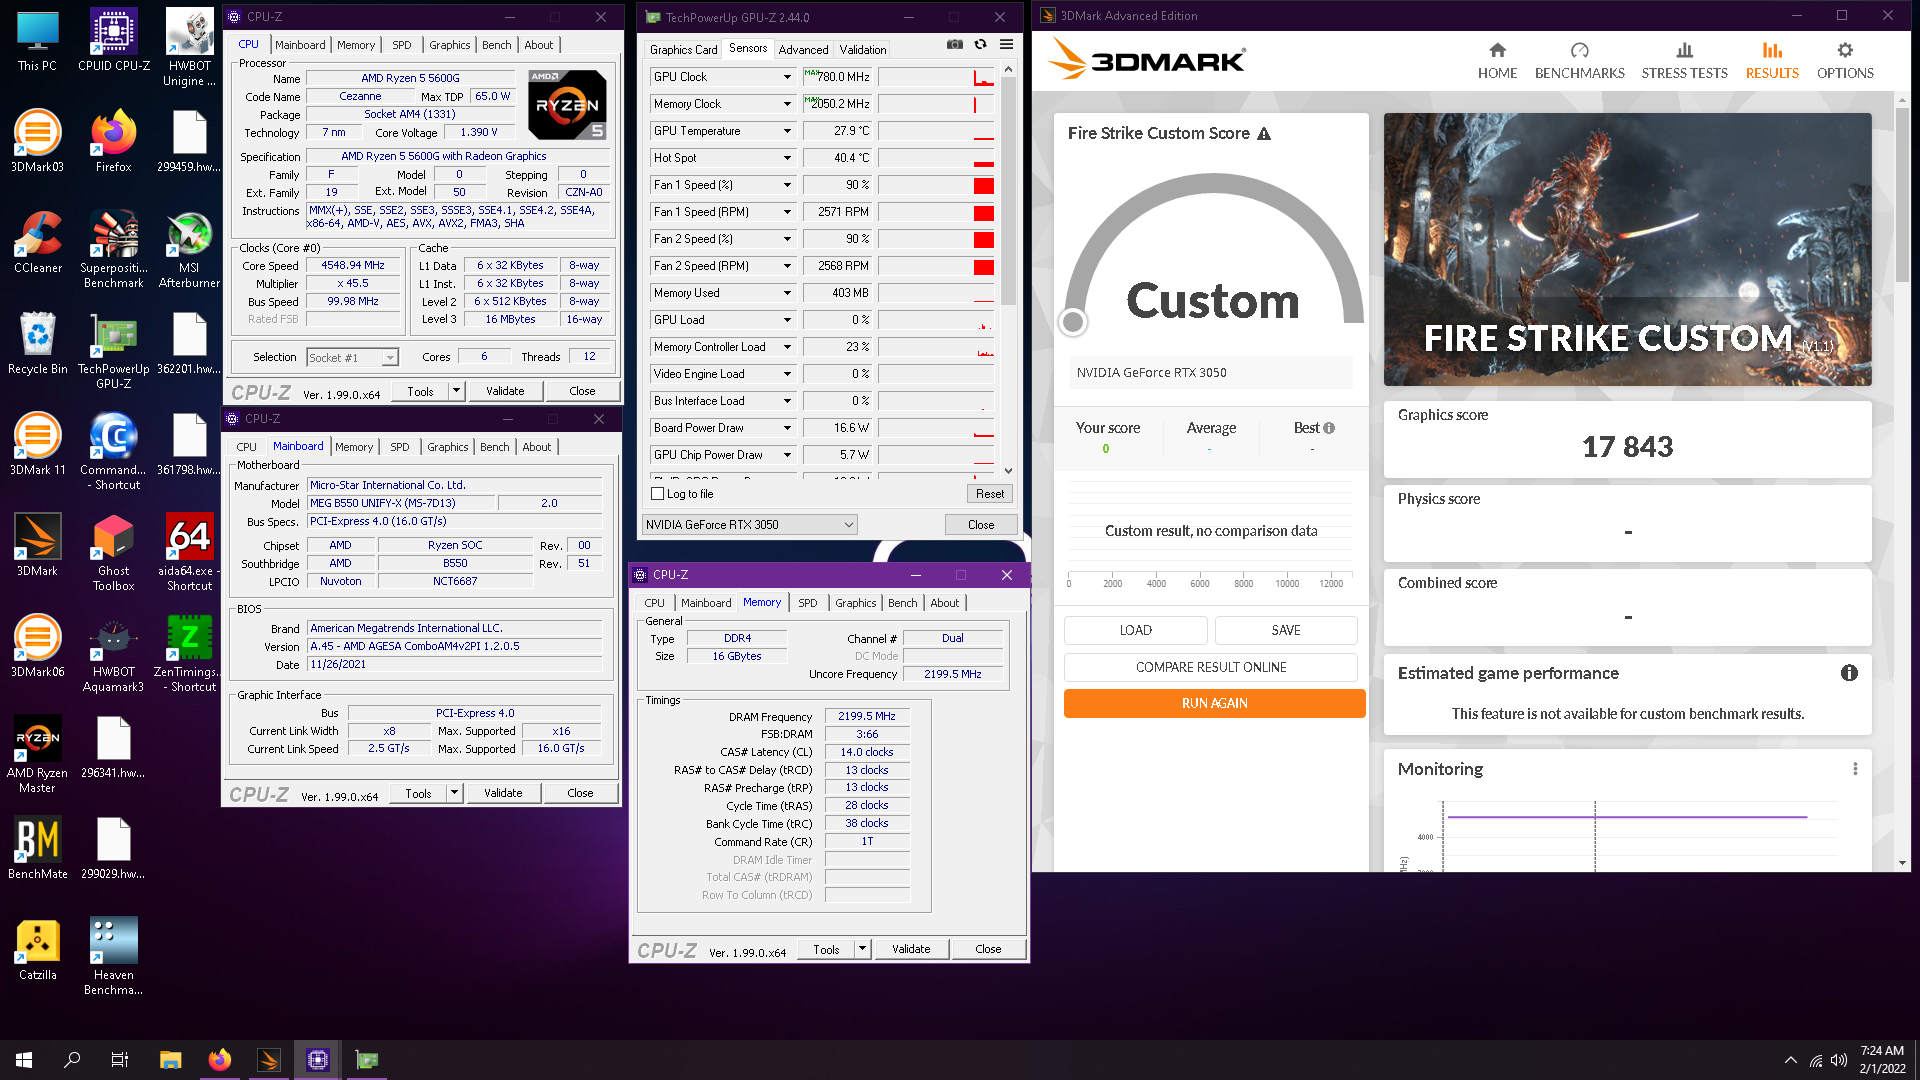
Task: Click Reset button in GPU-Z
Action: [x=989, y=494]
